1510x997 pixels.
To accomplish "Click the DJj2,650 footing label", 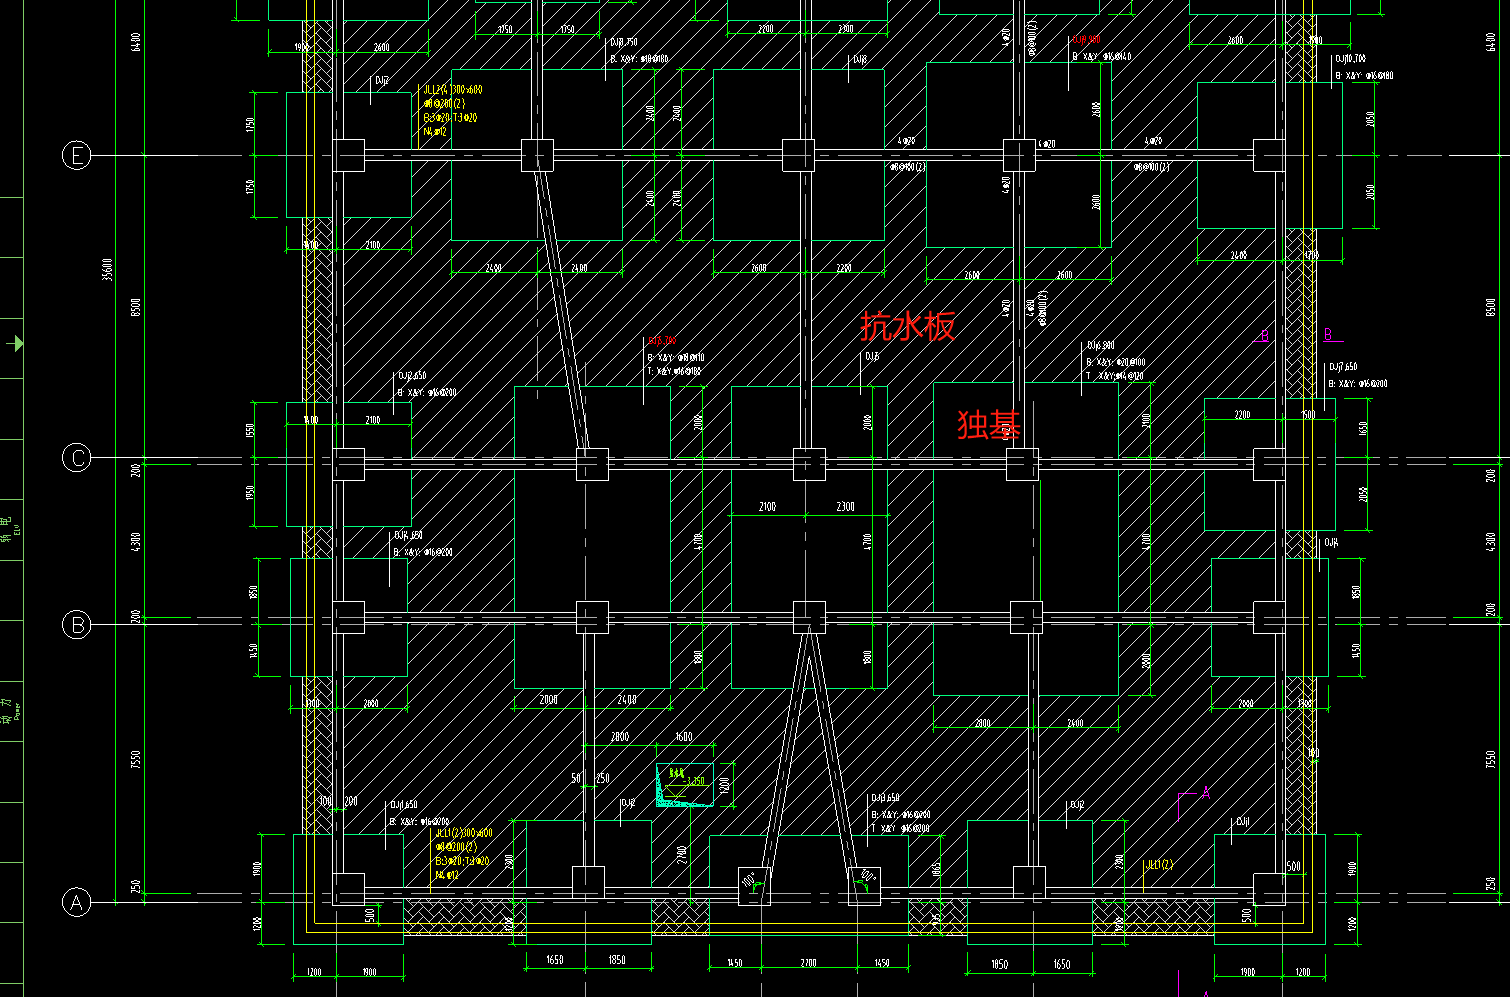I will pyautogui.click(x=412, y=376).
